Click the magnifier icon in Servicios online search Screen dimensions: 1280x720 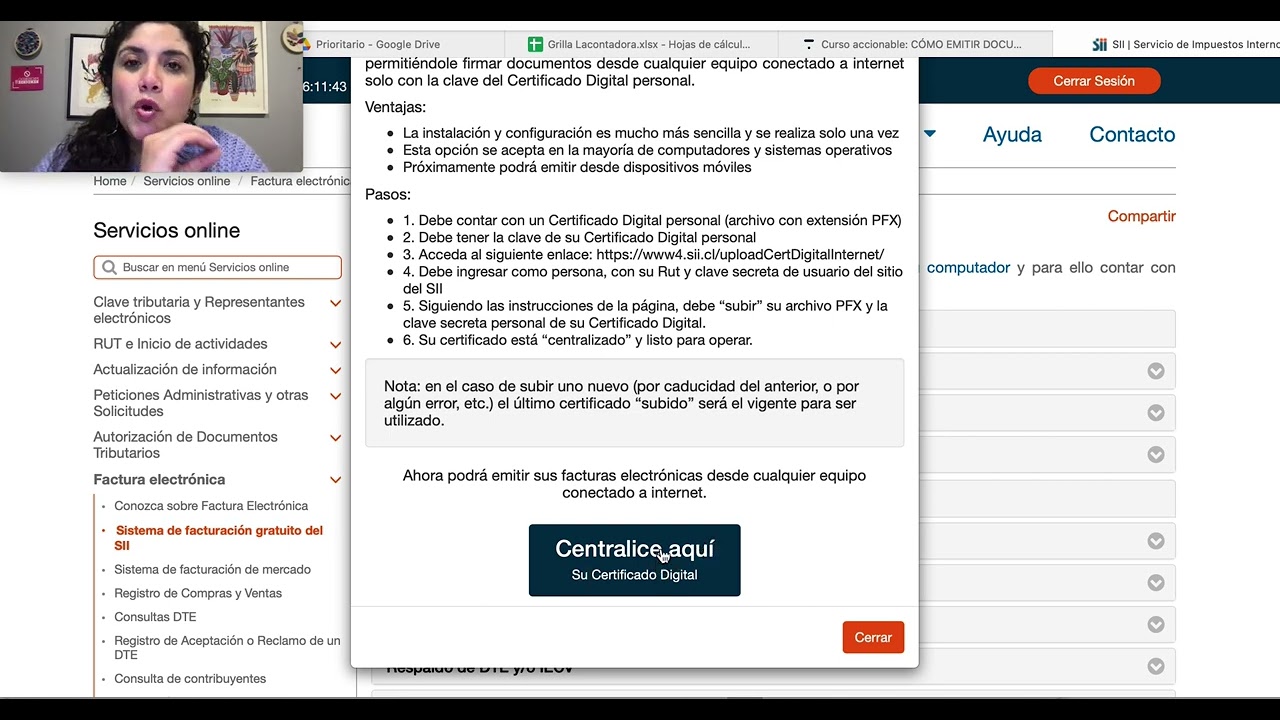[x=109, y=267]
